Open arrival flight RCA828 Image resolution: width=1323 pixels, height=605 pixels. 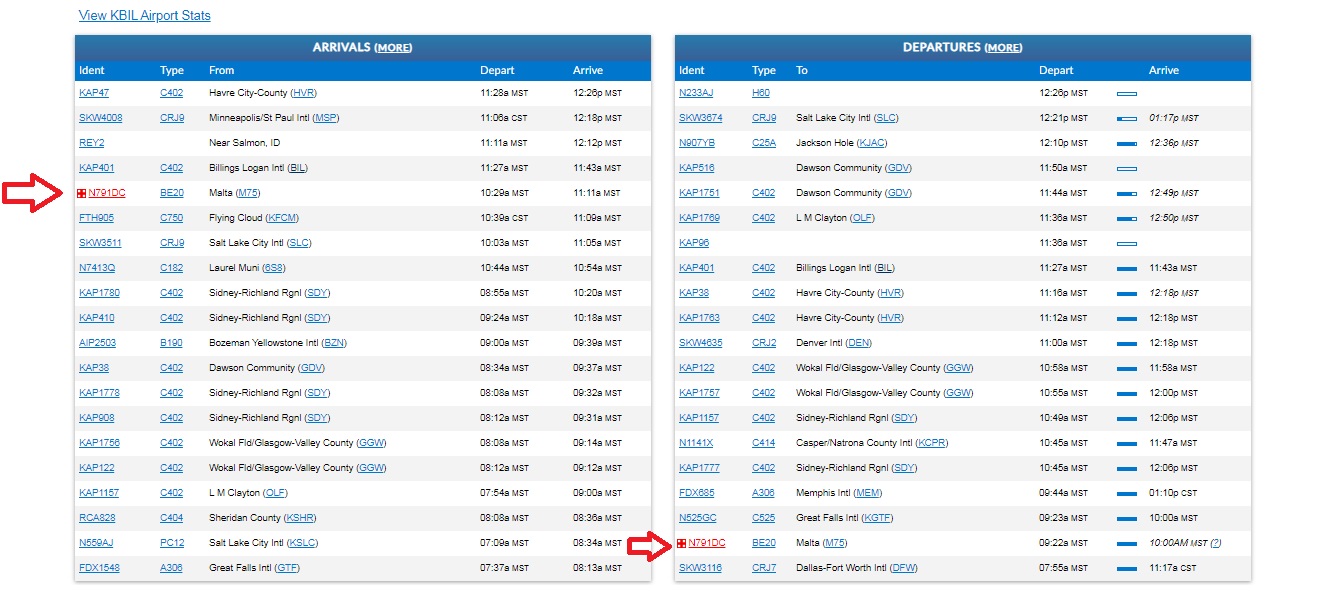97,518
